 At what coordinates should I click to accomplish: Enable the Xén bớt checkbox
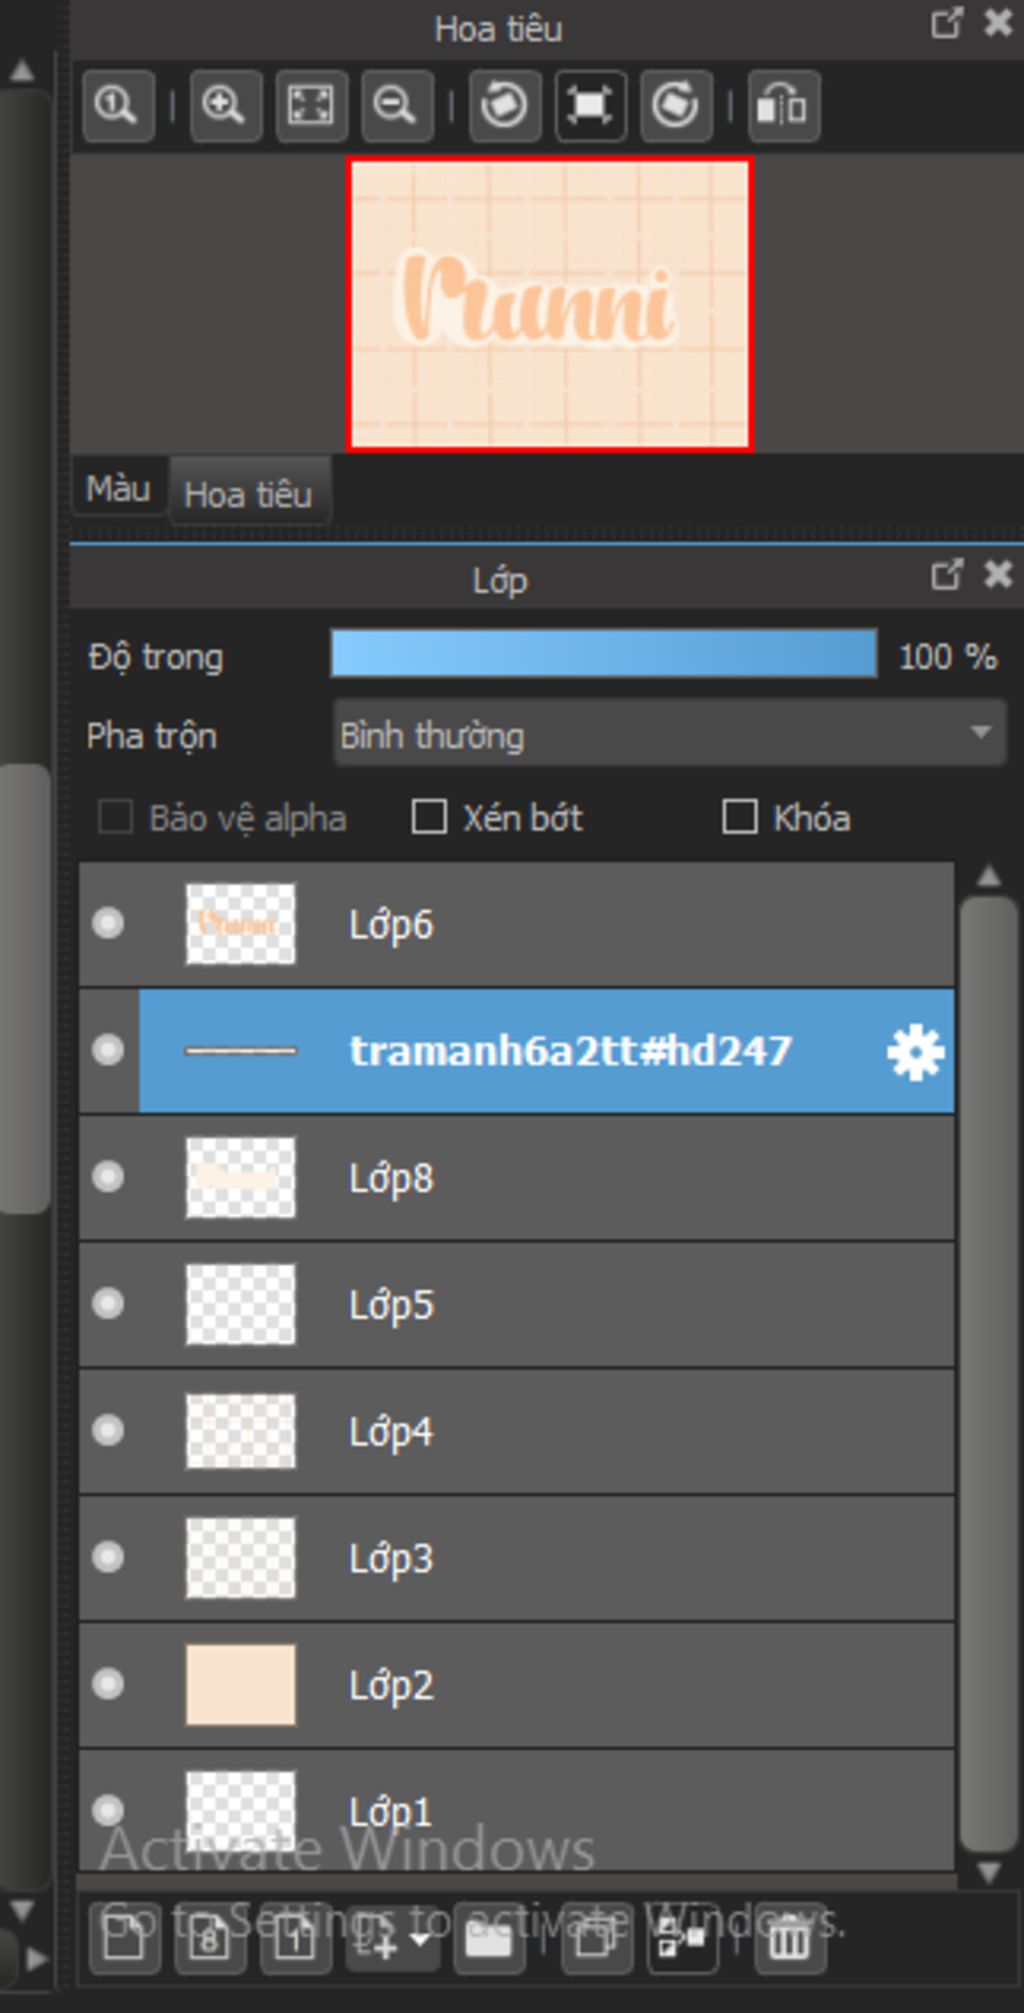click(x=429, y=817)
